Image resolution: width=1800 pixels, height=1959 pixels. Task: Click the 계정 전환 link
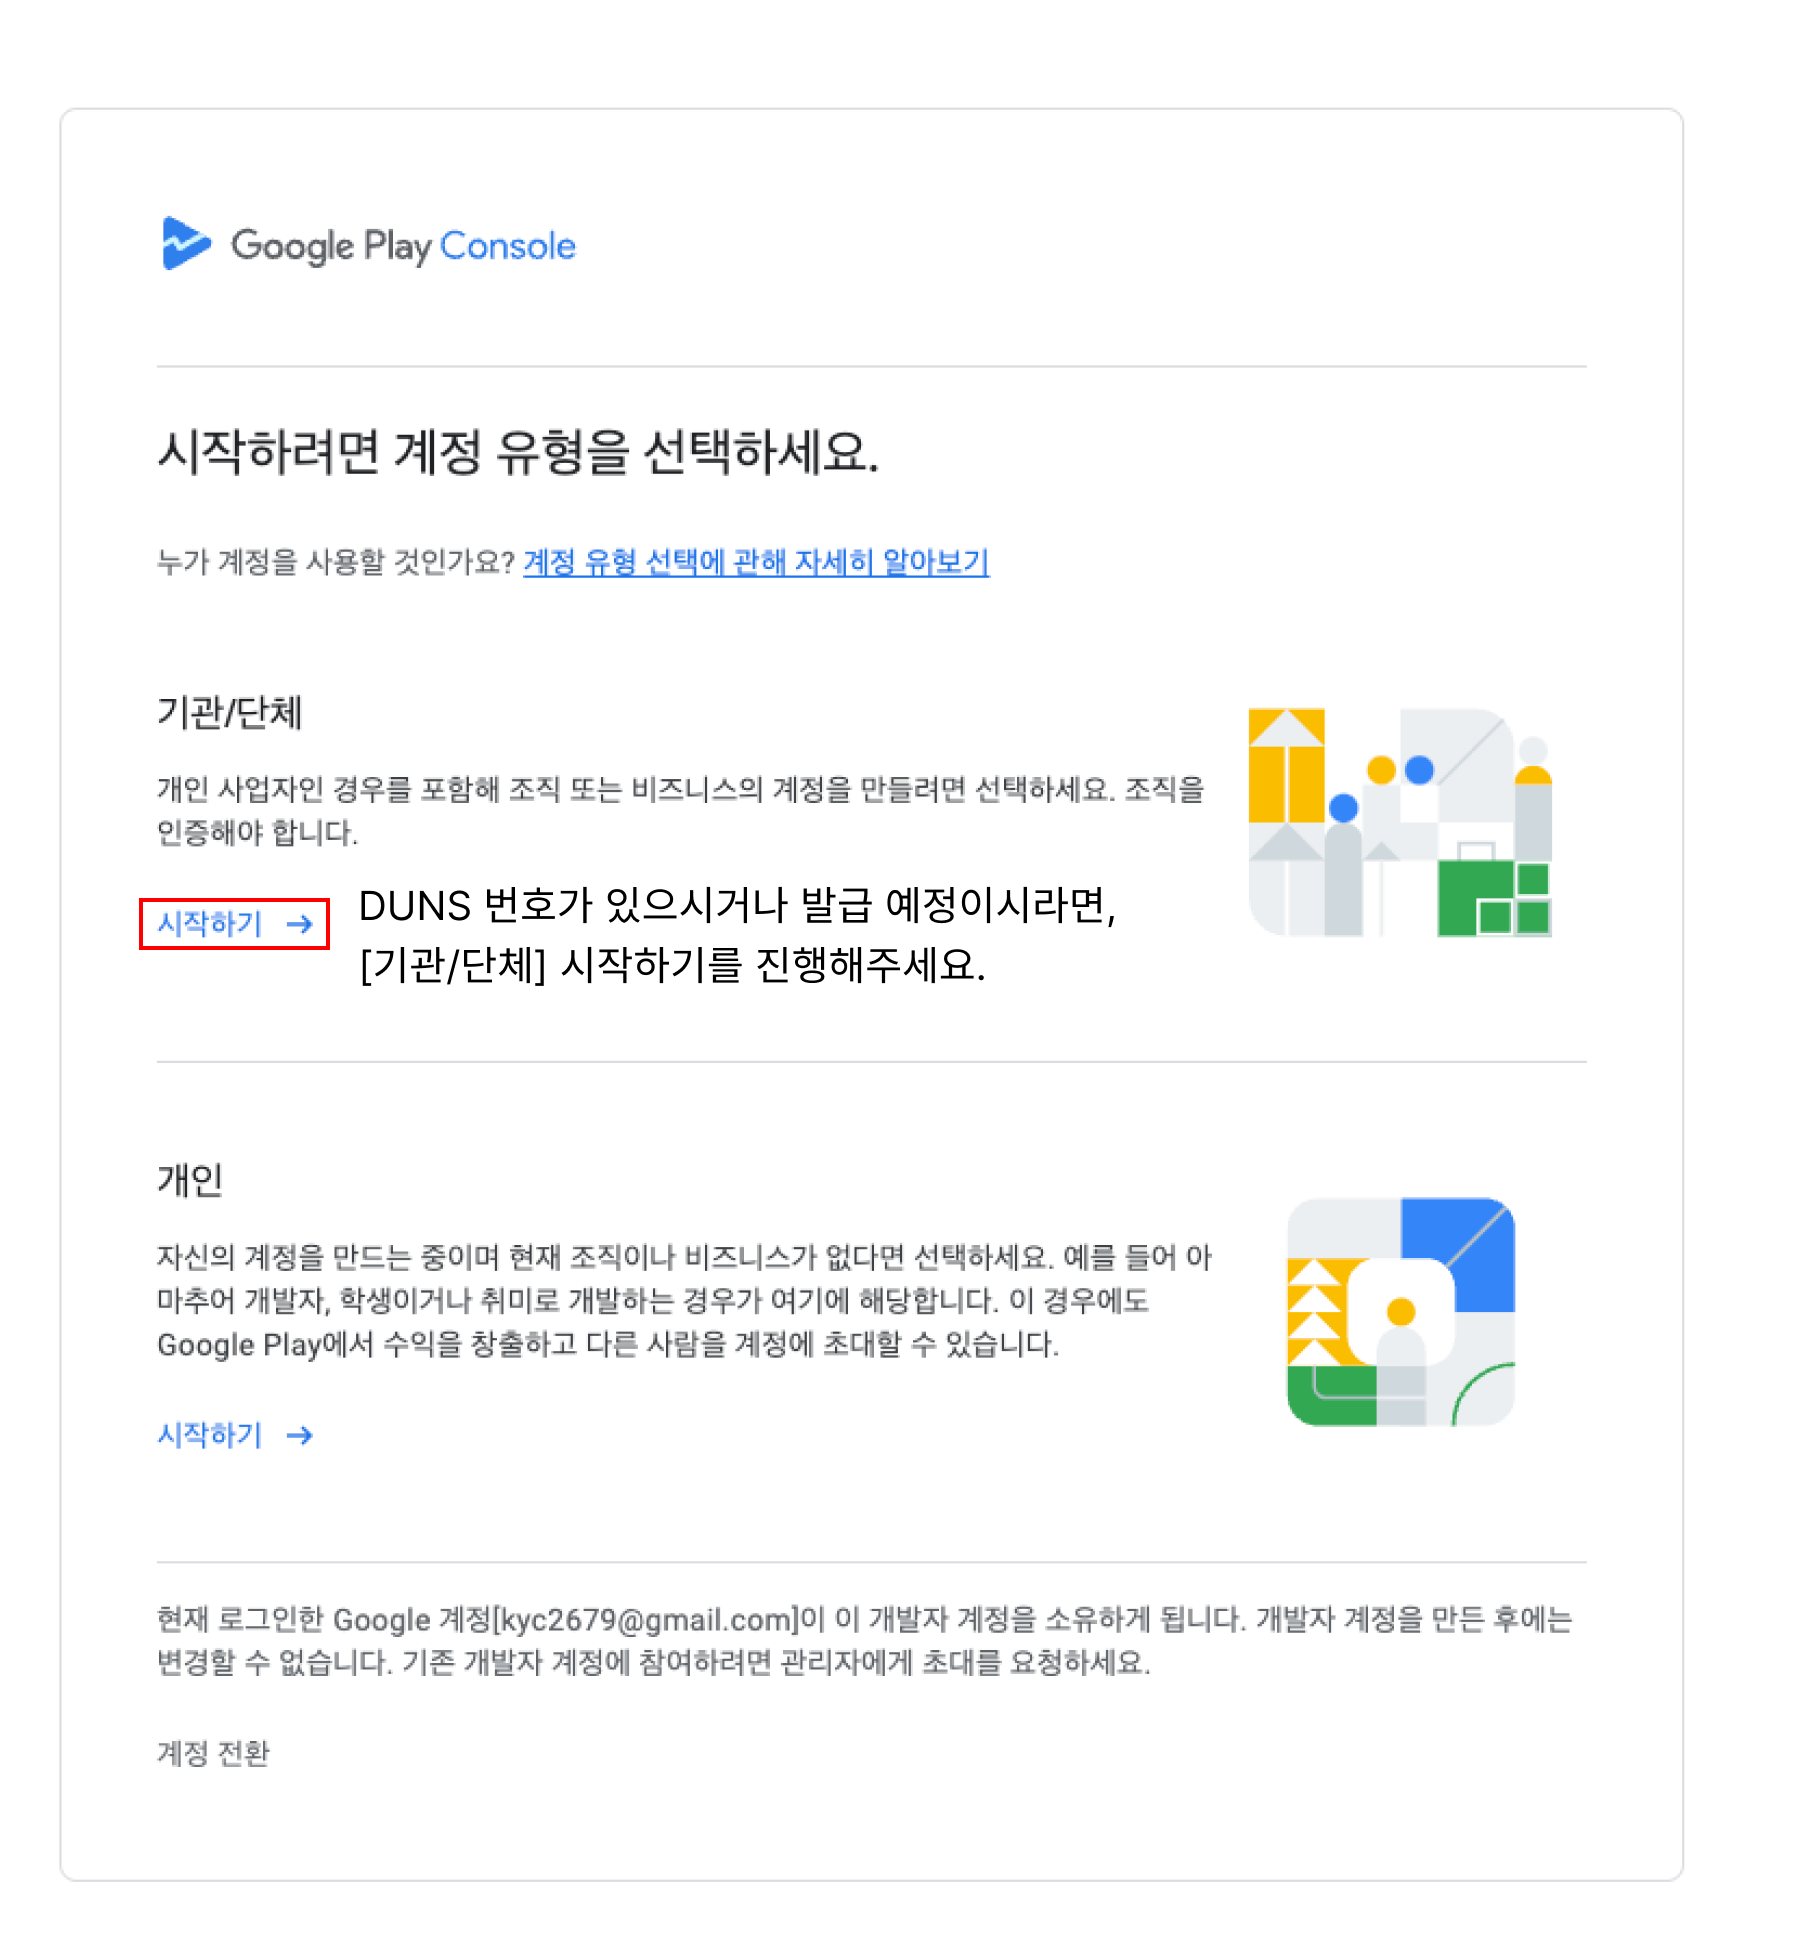(x=213, y=1752)
